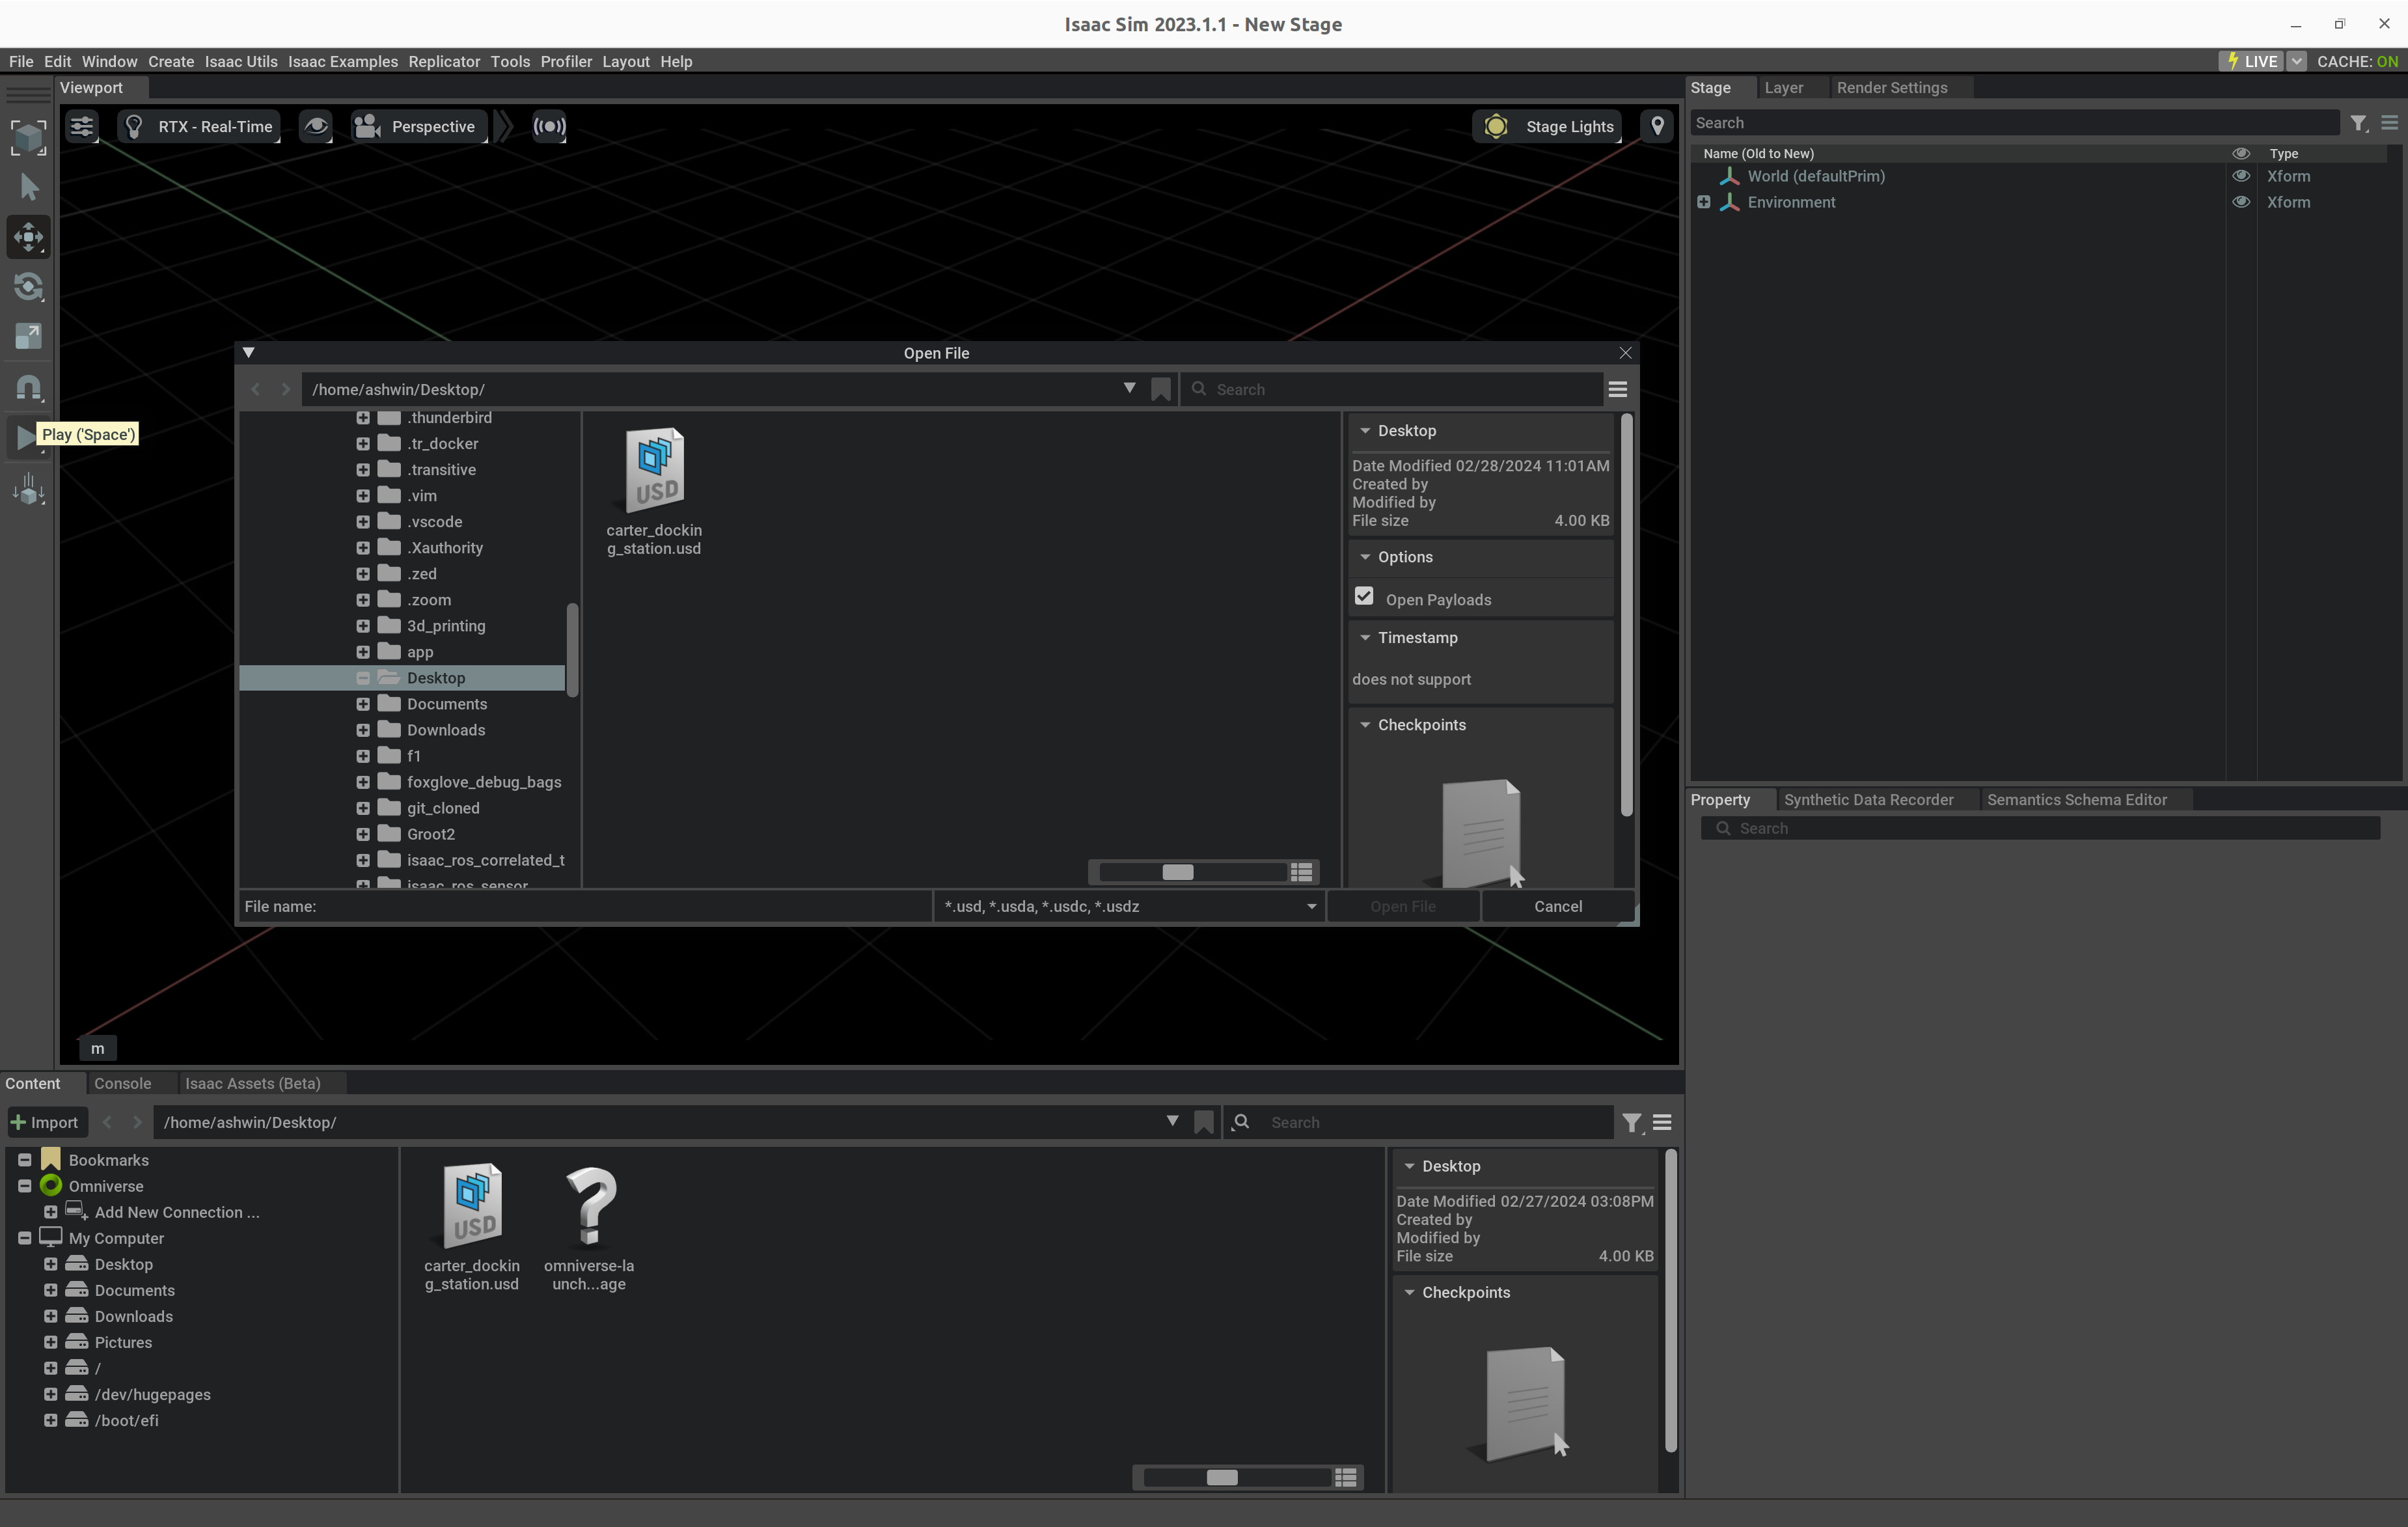The image size is (2408, 1527).
Task: Open the RTX - Real-Time renderer dropdown
Action: point(199,126)
